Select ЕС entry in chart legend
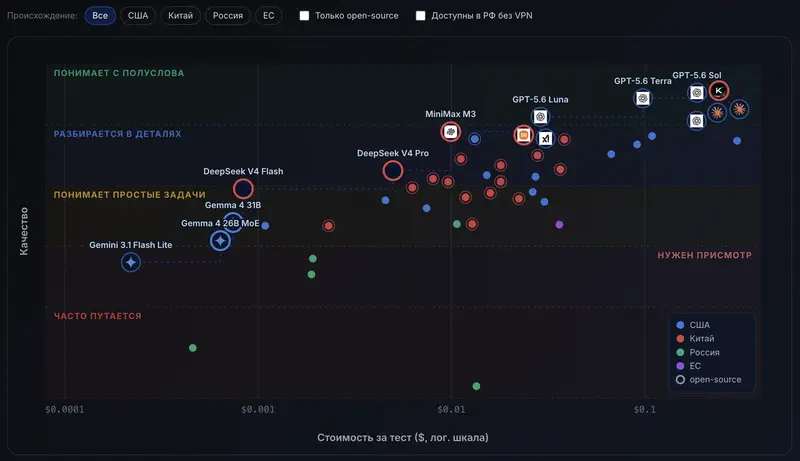 tap(688, 366)
